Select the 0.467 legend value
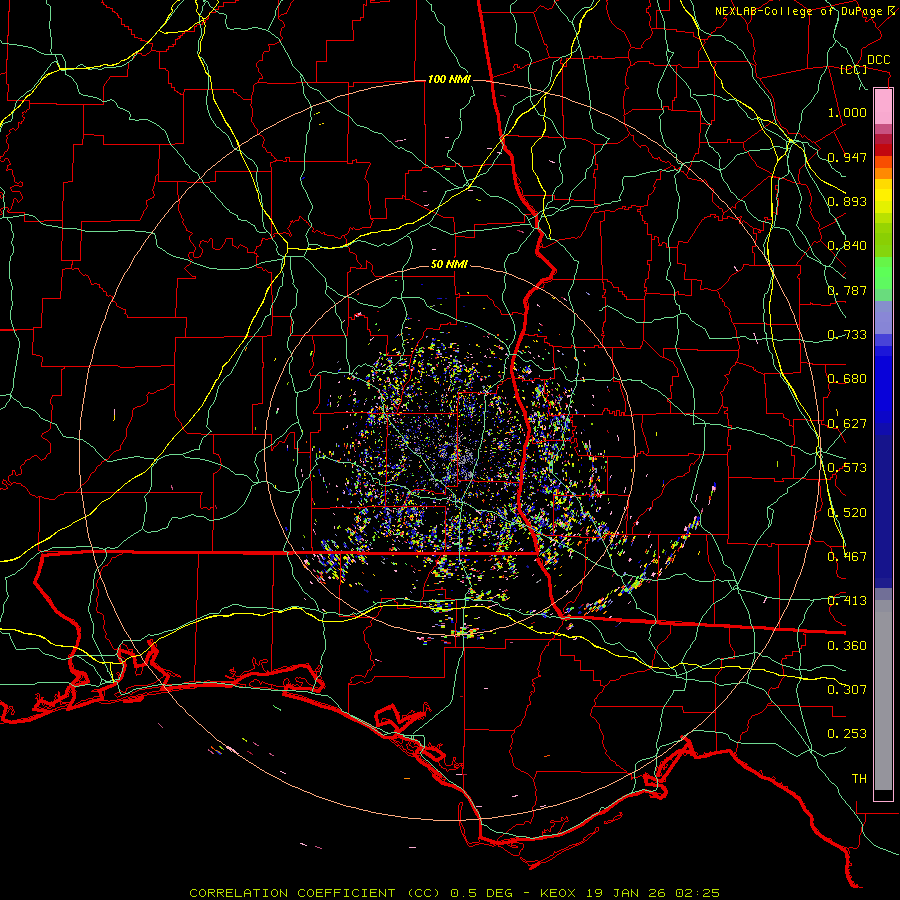Image resolution: width=900 pixels, height=900 pixels. tap(847, 557)
